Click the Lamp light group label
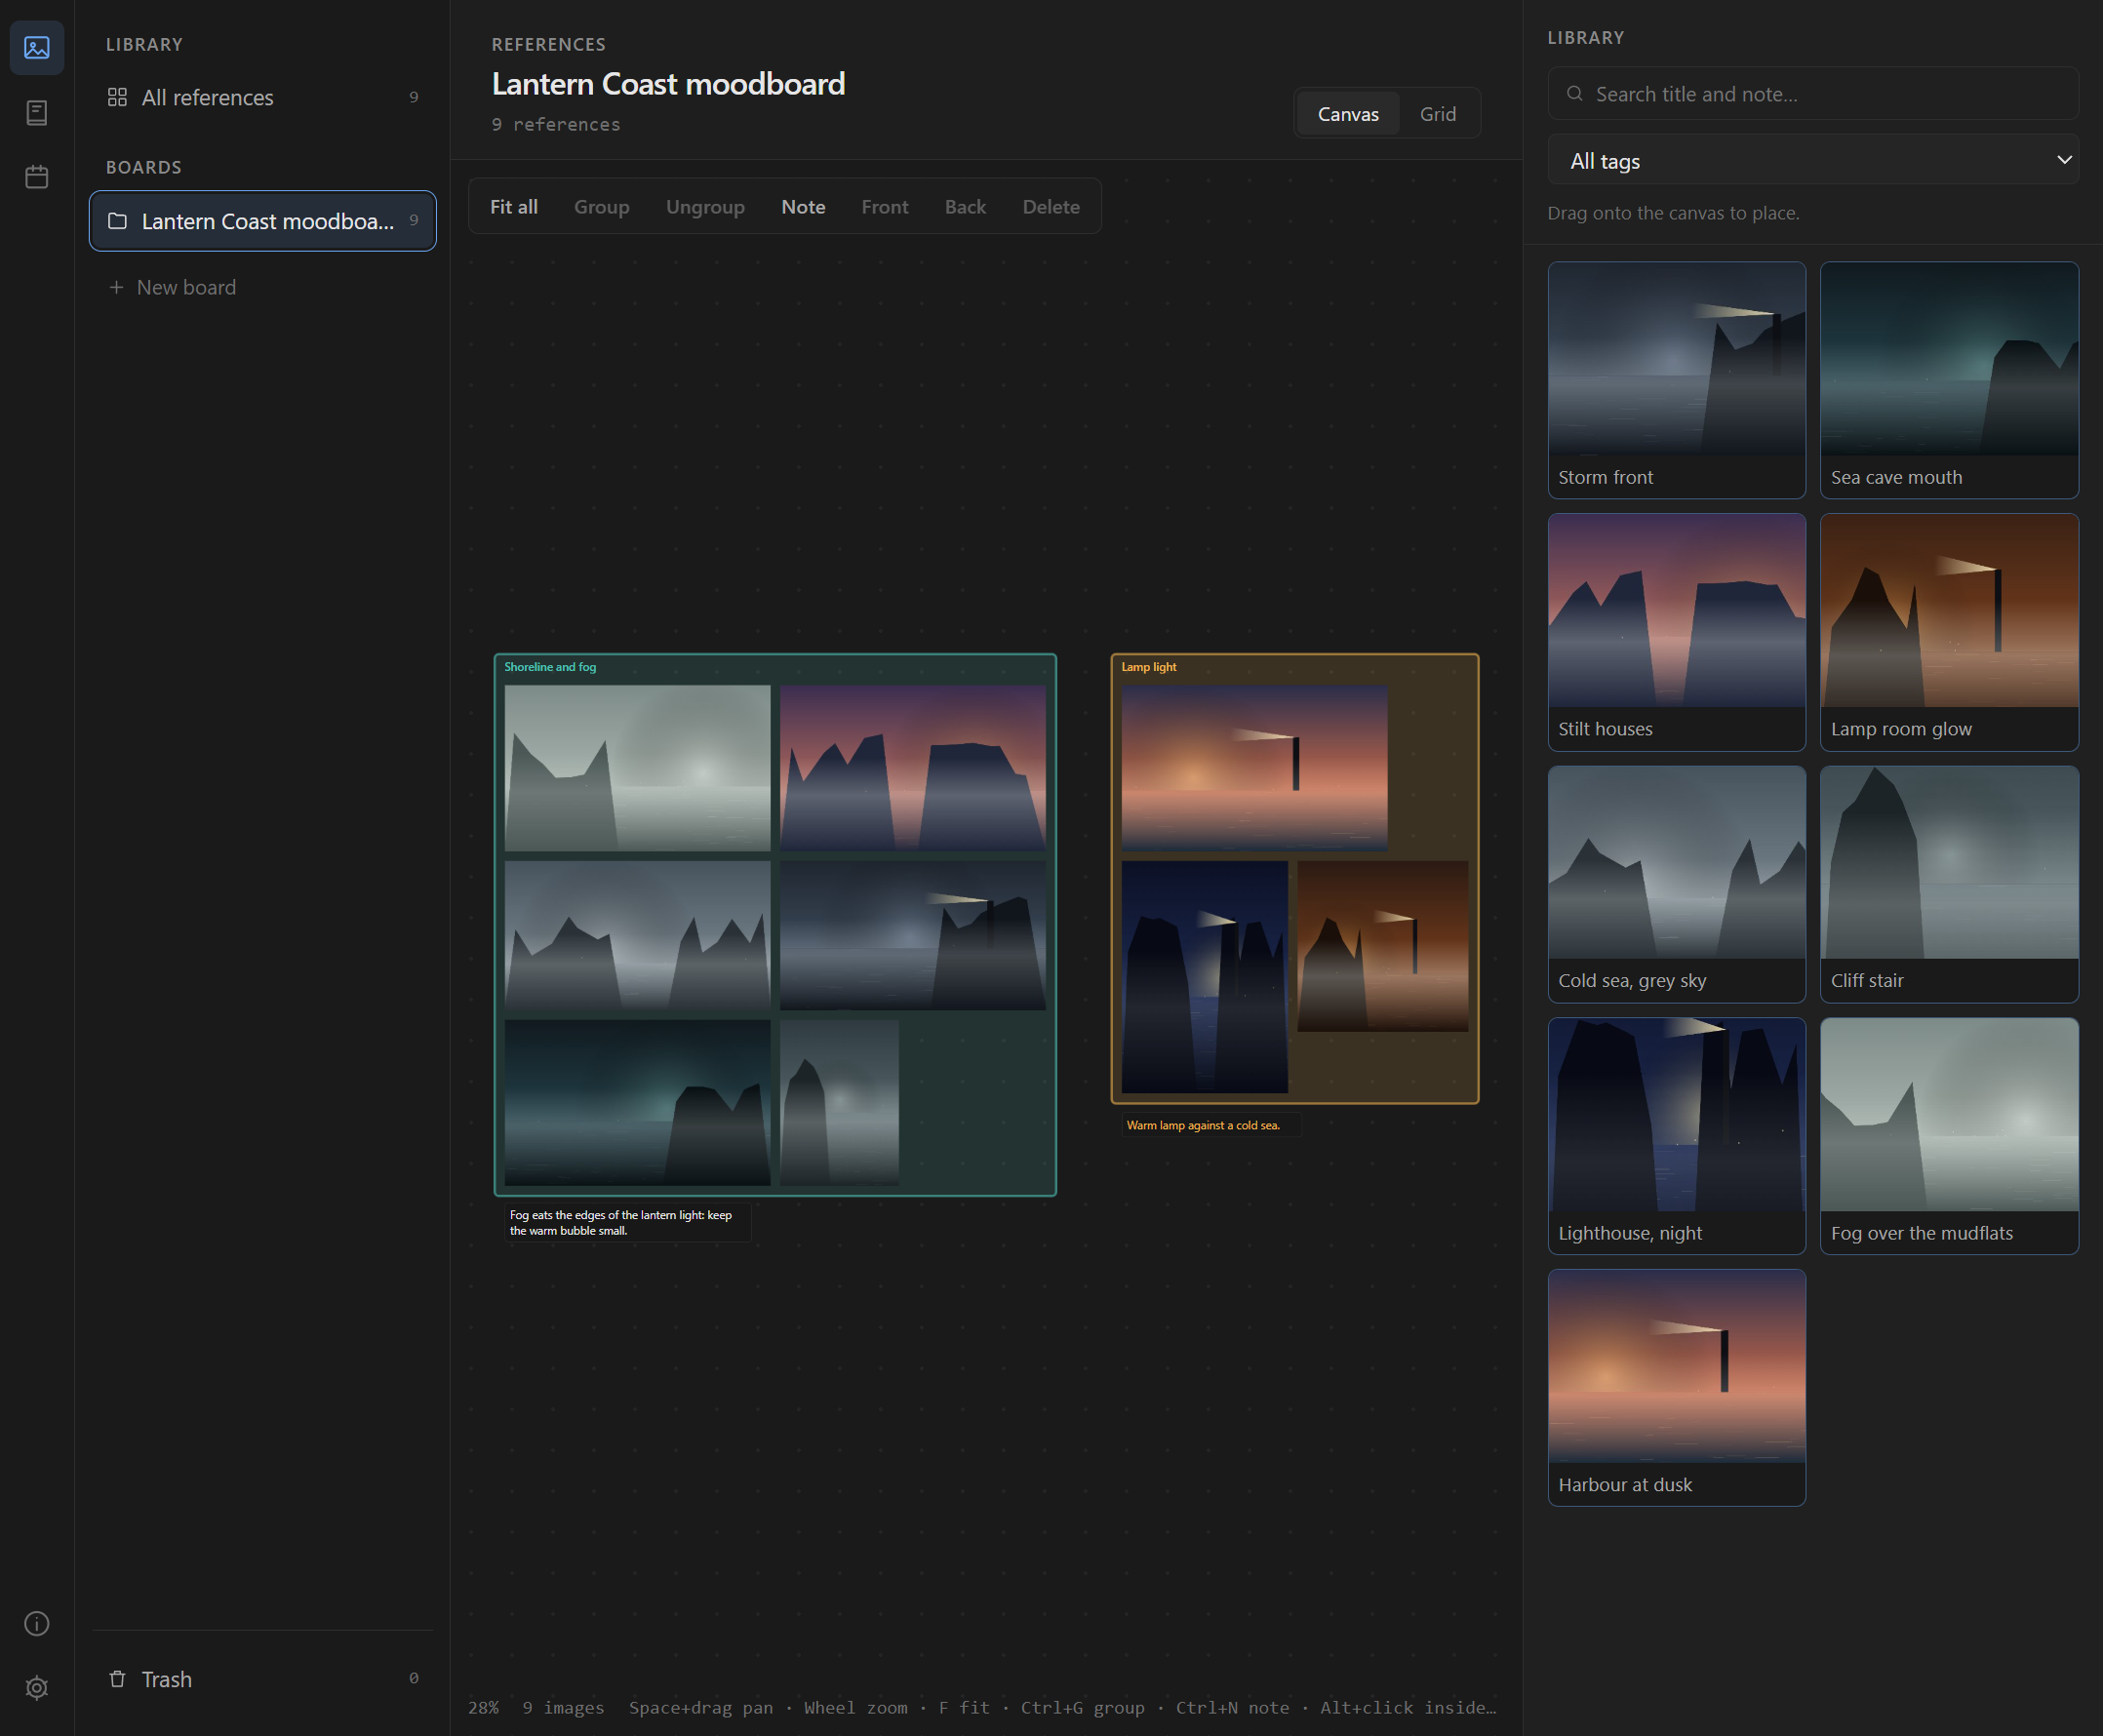 click(x=1148, y=667)
